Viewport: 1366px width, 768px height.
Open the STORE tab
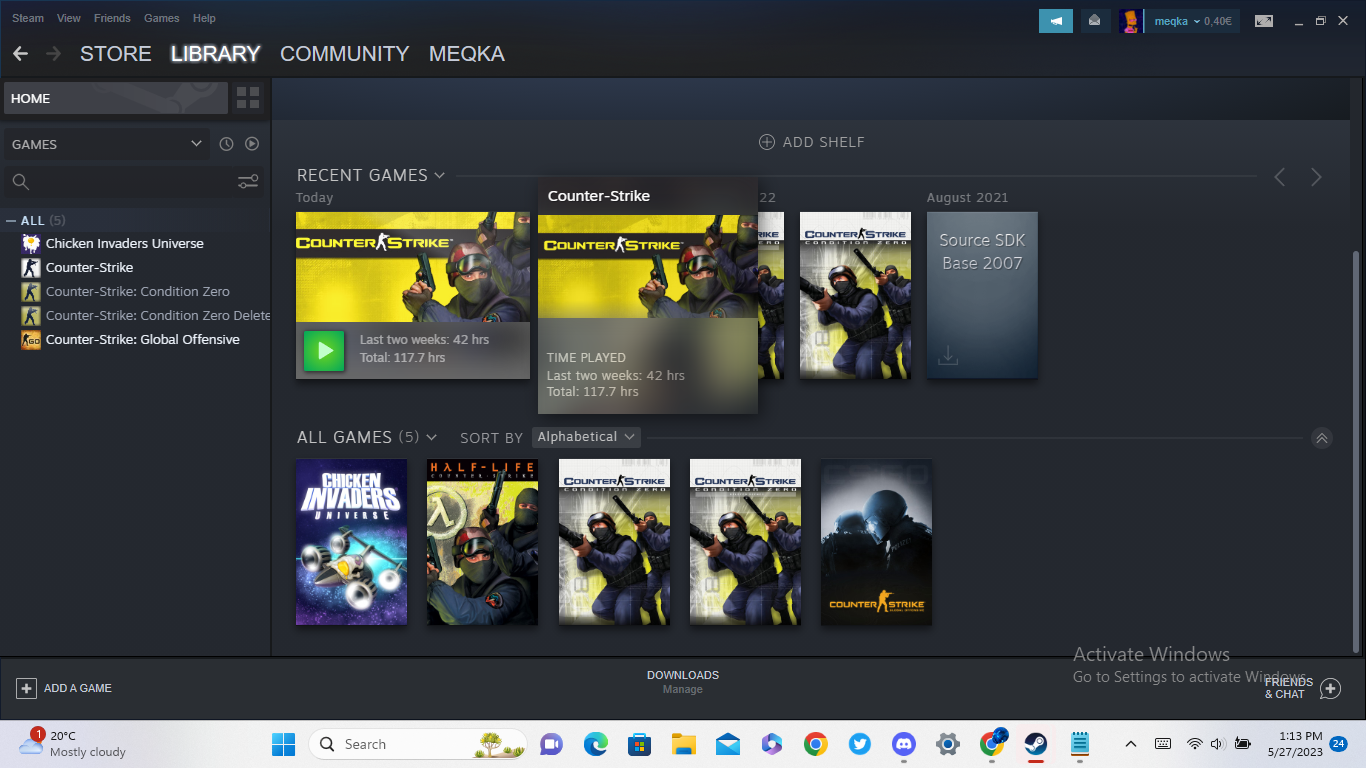point(116,54)
